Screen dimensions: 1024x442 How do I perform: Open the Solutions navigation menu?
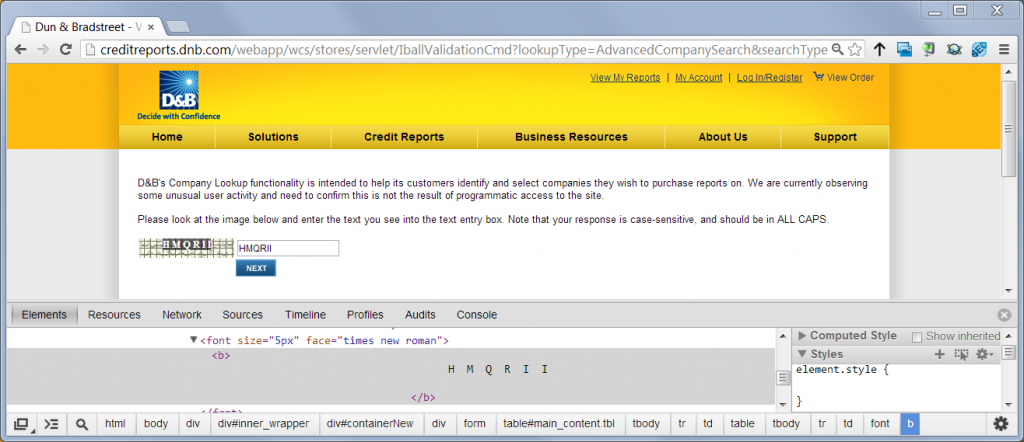[x=273, y=137]
